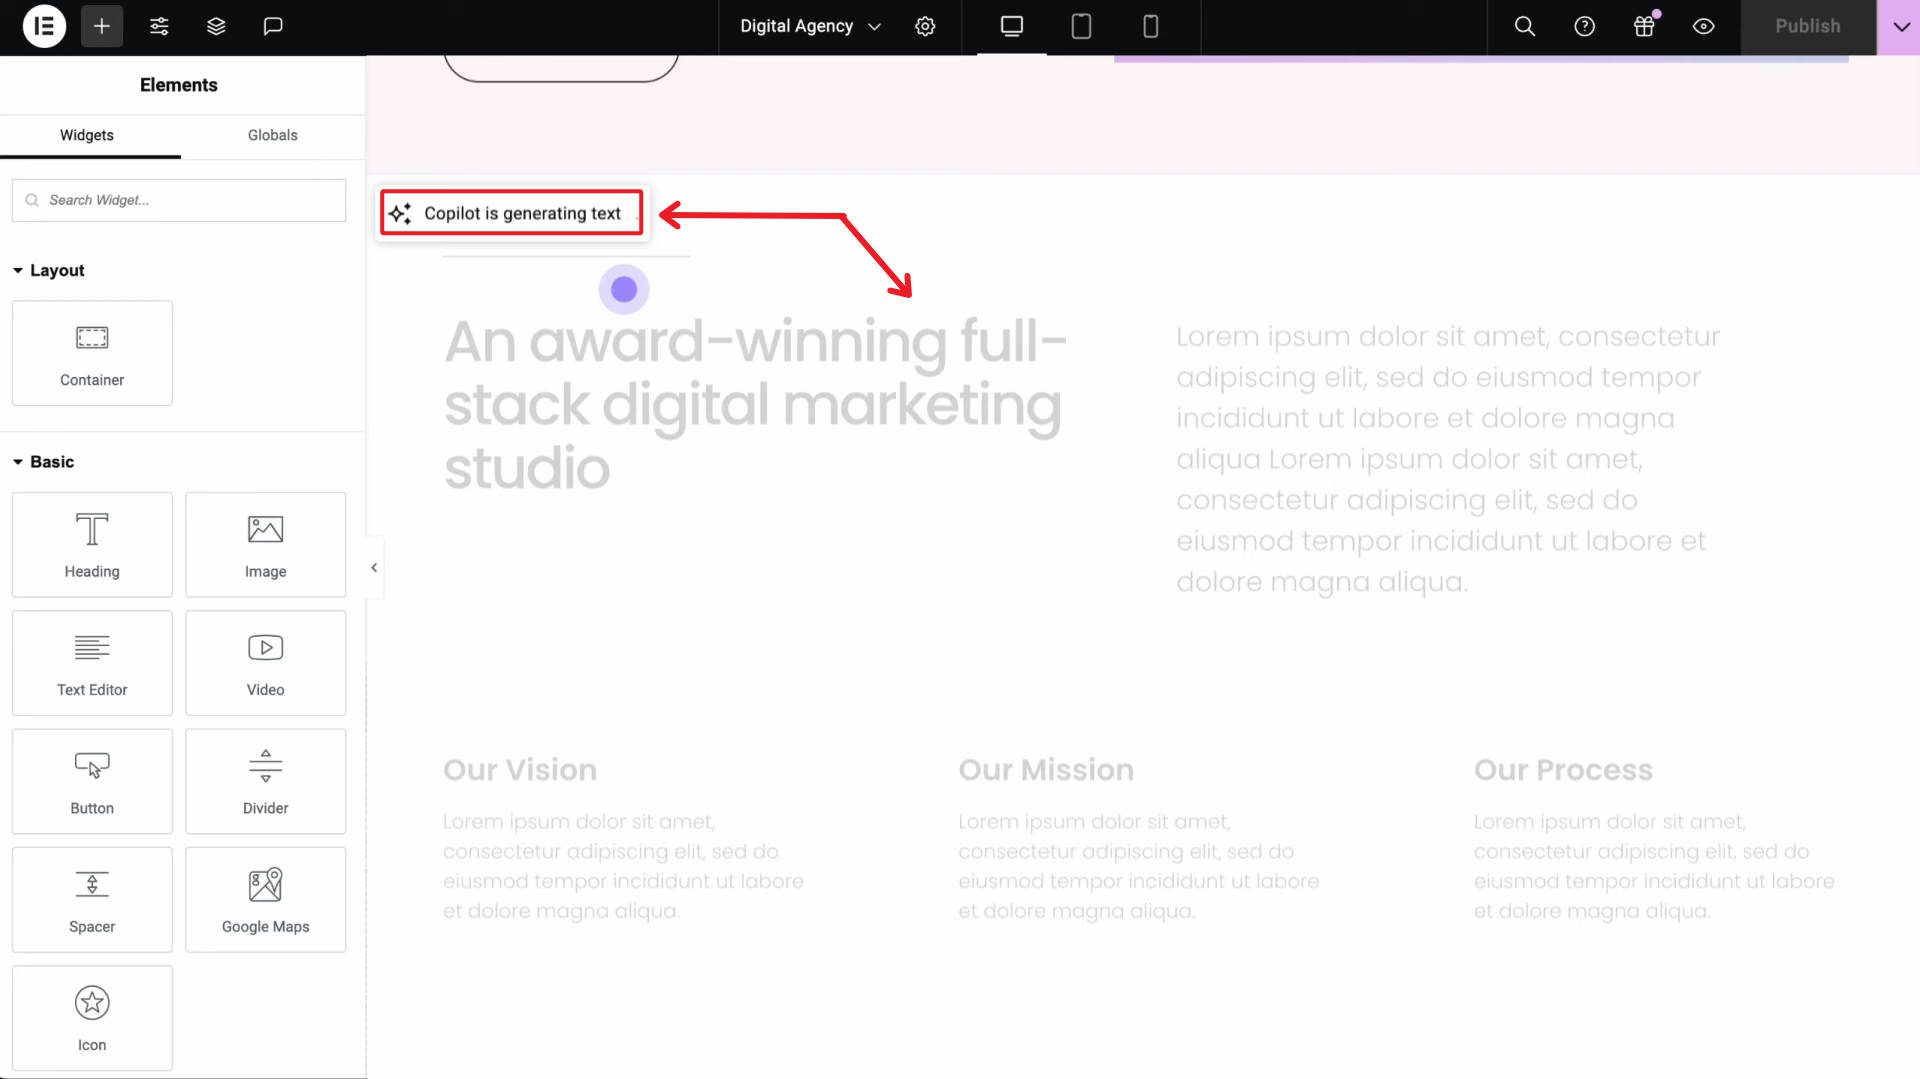Open the Finder search icon
Viewport: 1920px width, 1079px height.
(1524, 26)
